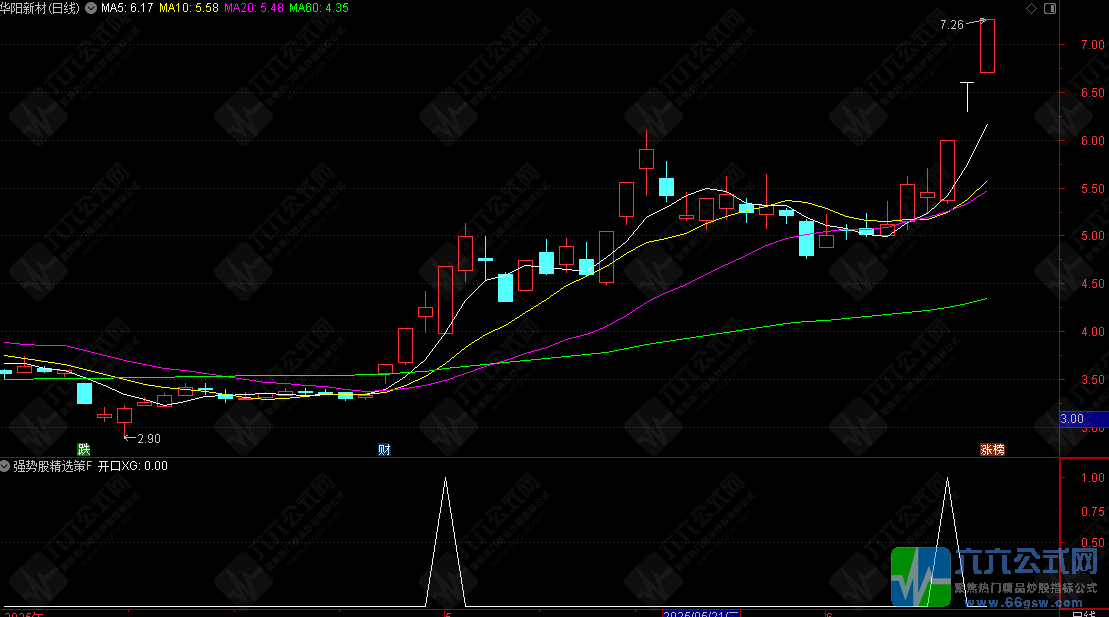
Task: Click the 2.90 low price label
Action: [148, 438]
